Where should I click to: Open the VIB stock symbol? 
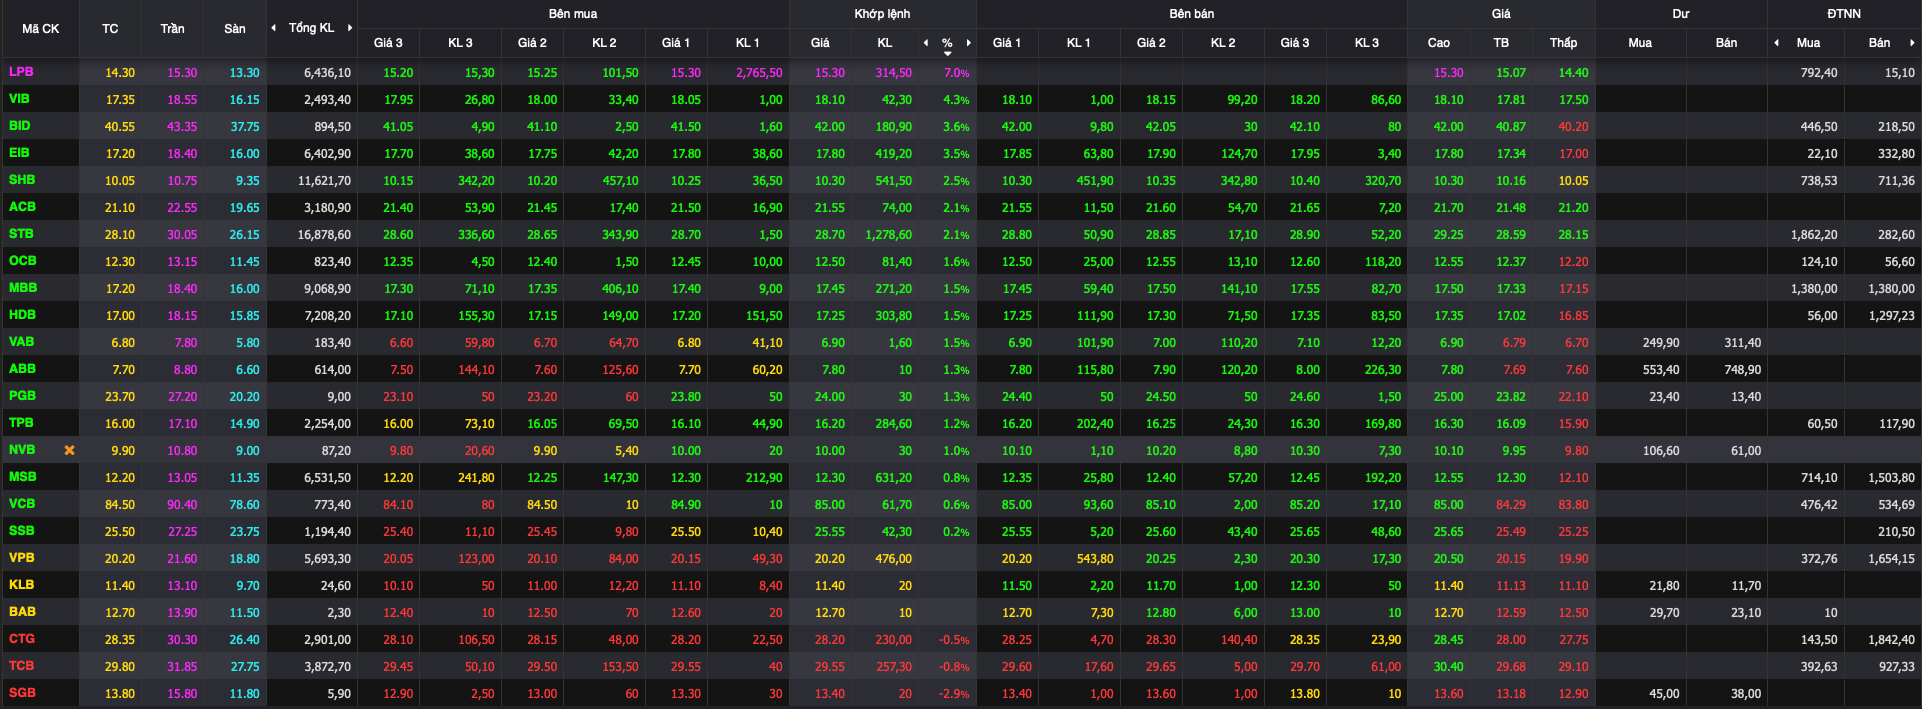pyautogui.click(x=19, y=99)
